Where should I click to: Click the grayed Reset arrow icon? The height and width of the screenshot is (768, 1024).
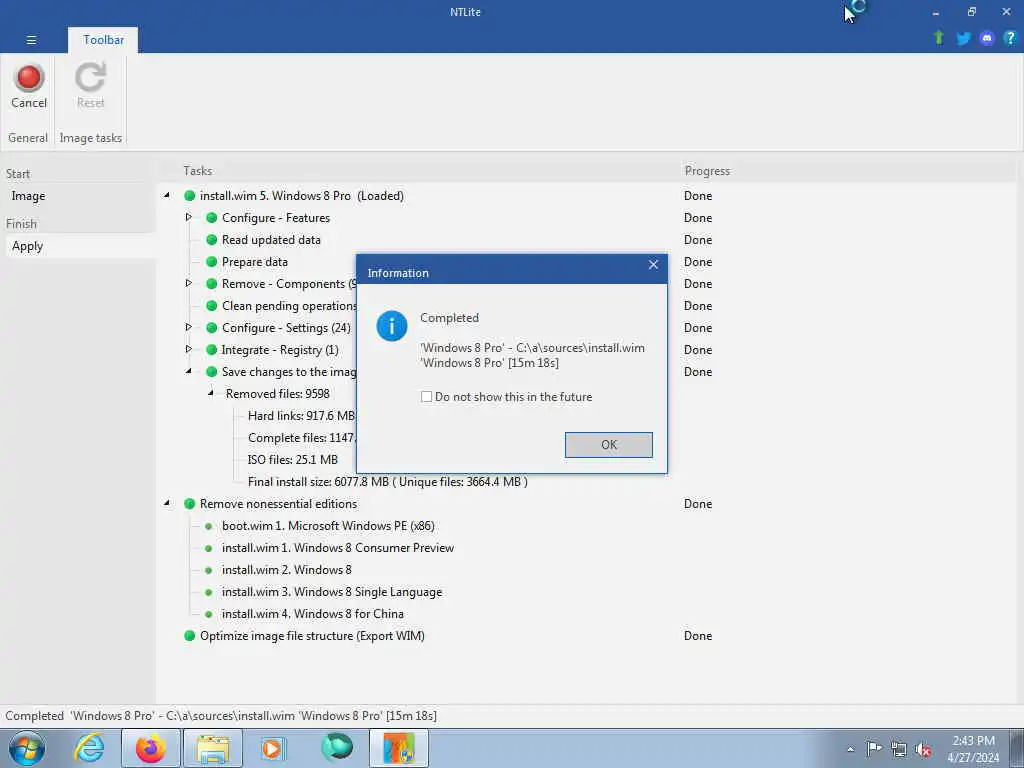pyautogui.click(x=90, y=77)
